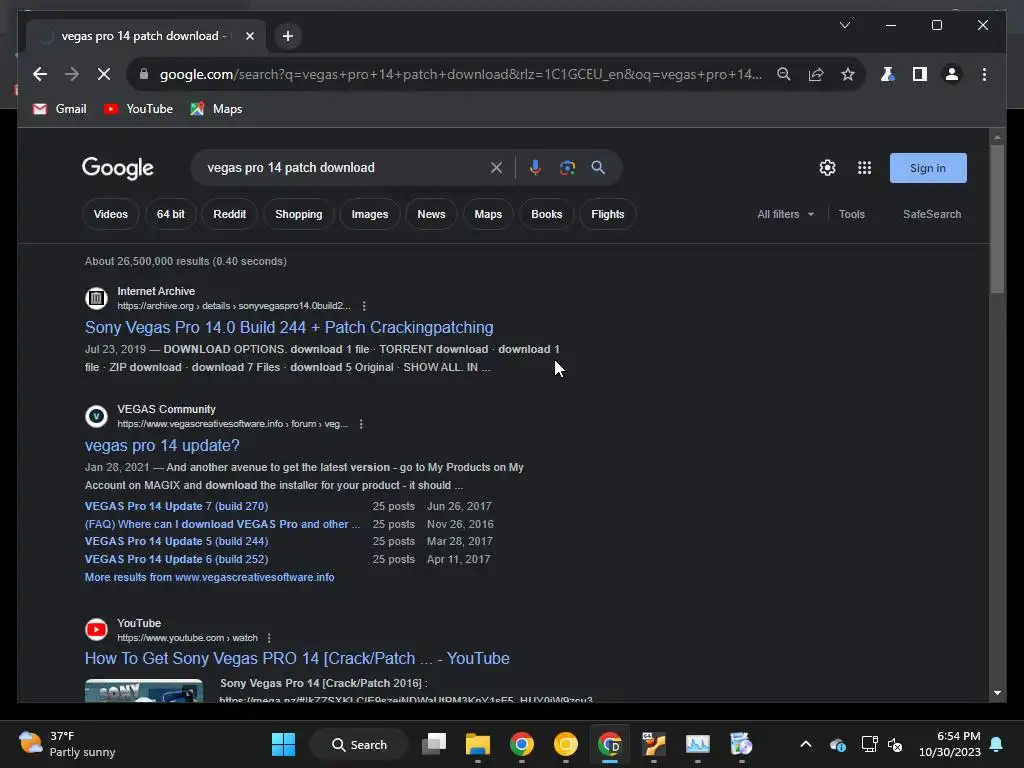Click the forward navigation arrow
This screenshot has height=768, width=1024.
(x=72, y=74)
